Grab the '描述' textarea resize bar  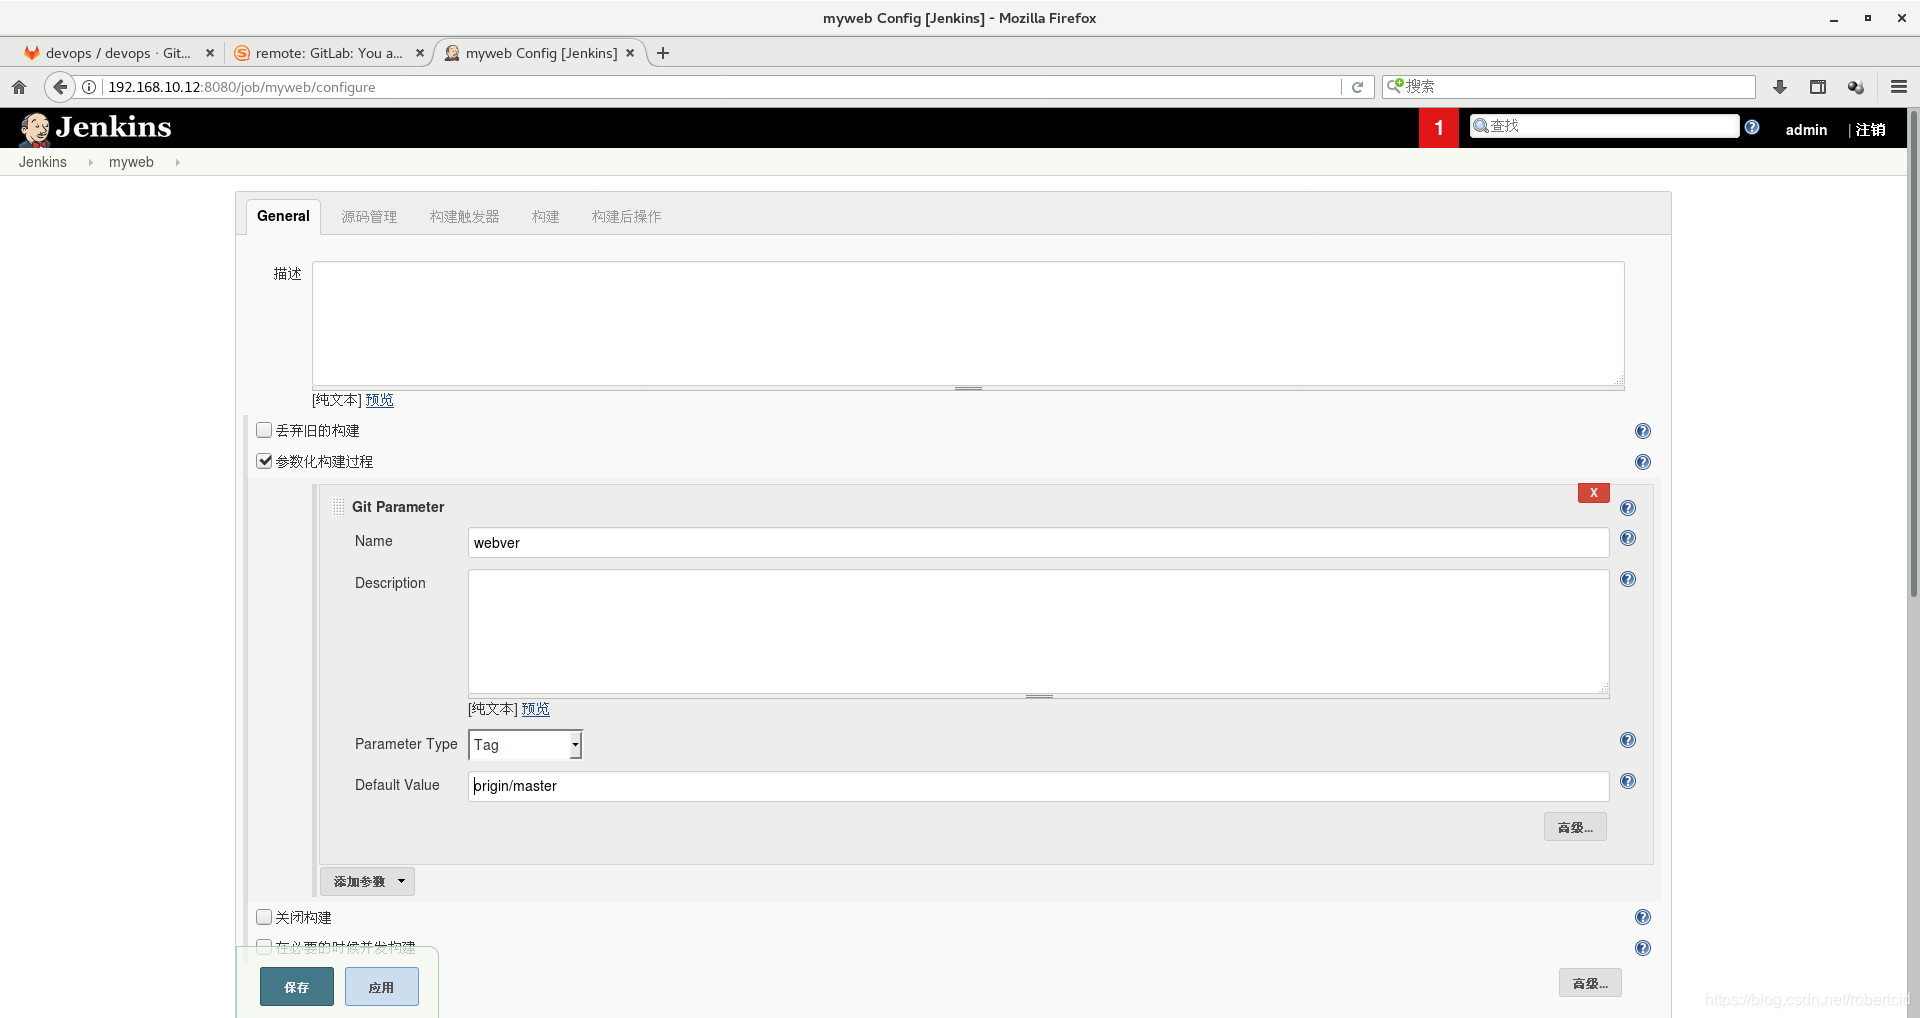tap(968, 388)
